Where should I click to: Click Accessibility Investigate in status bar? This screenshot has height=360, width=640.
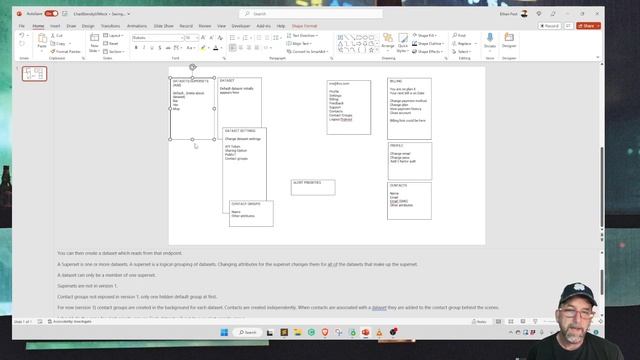(x=70, y=322)
